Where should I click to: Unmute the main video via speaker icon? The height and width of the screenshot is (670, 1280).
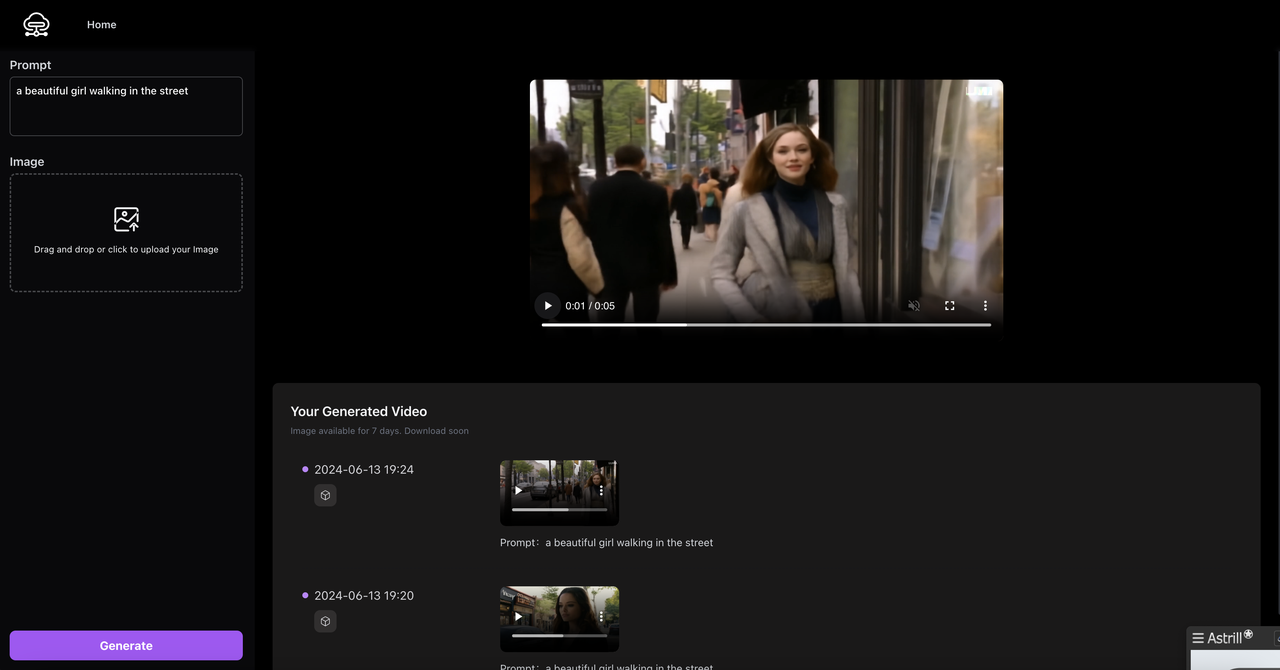coord(914,306)
